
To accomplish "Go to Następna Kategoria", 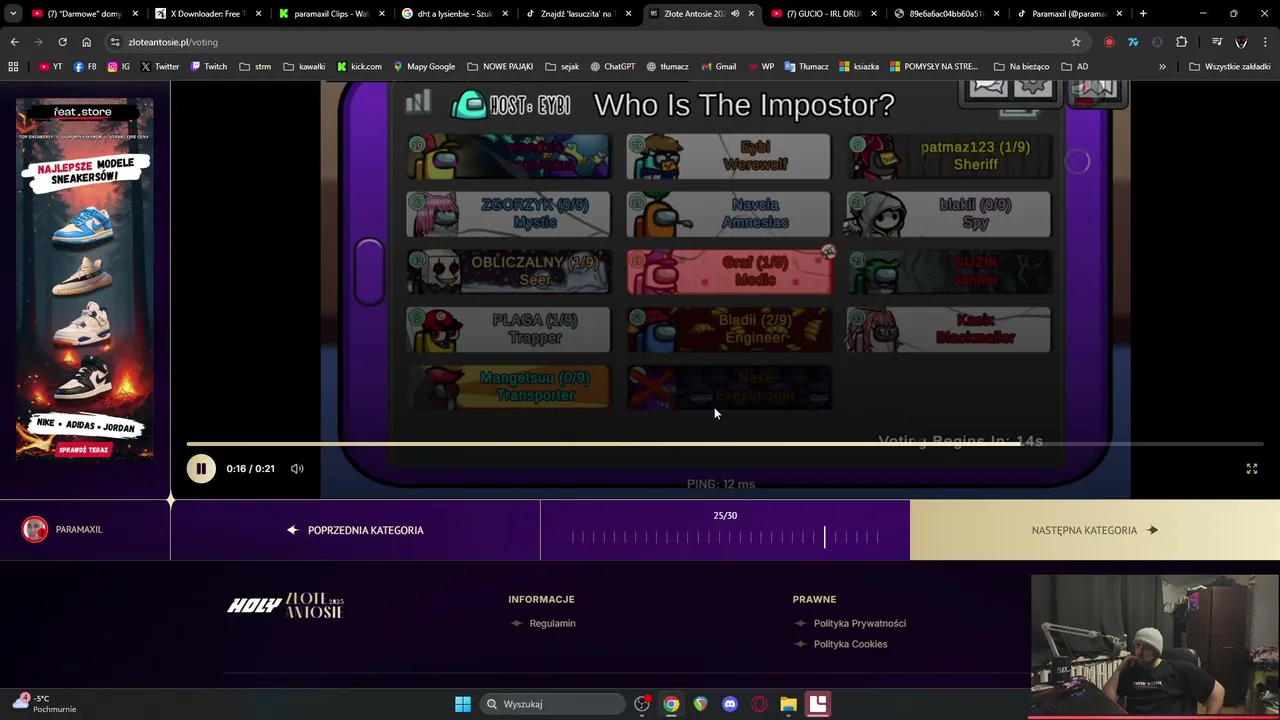I will pyautogui.click(x=1095, y=530).
